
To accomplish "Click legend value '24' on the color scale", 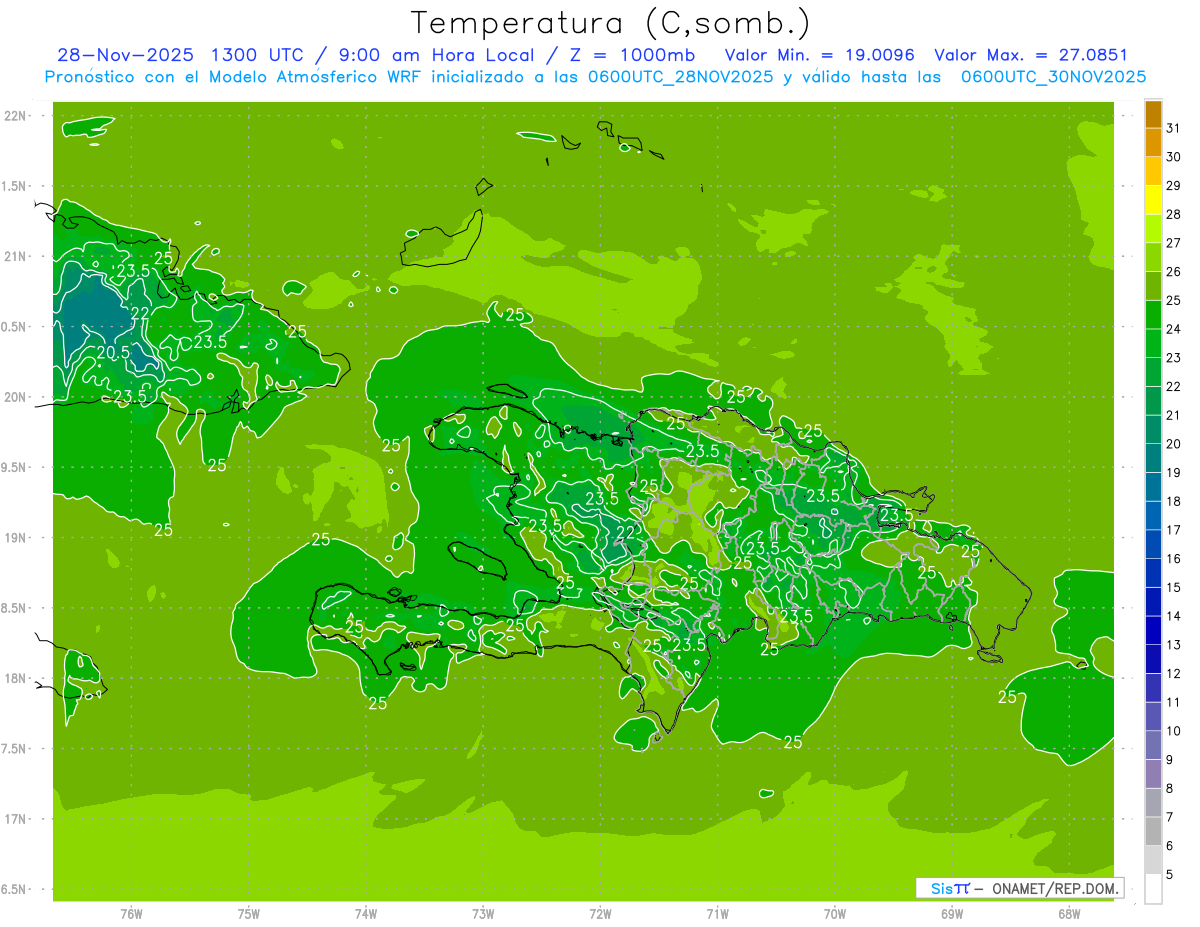I will 1174,329.
